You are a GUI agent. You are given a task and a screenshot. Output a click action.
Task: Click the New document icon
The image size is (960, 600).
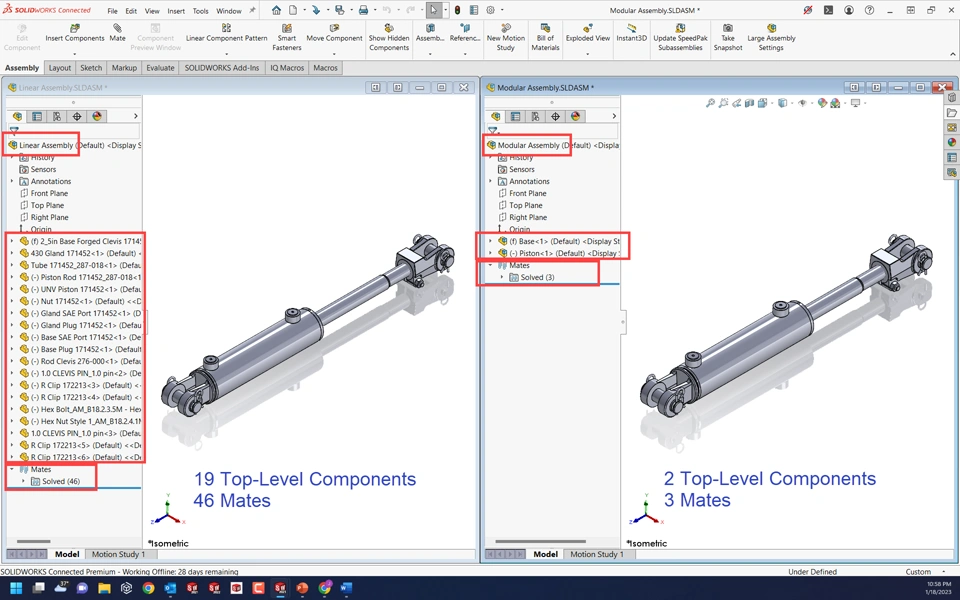click(x=293, y=10)
